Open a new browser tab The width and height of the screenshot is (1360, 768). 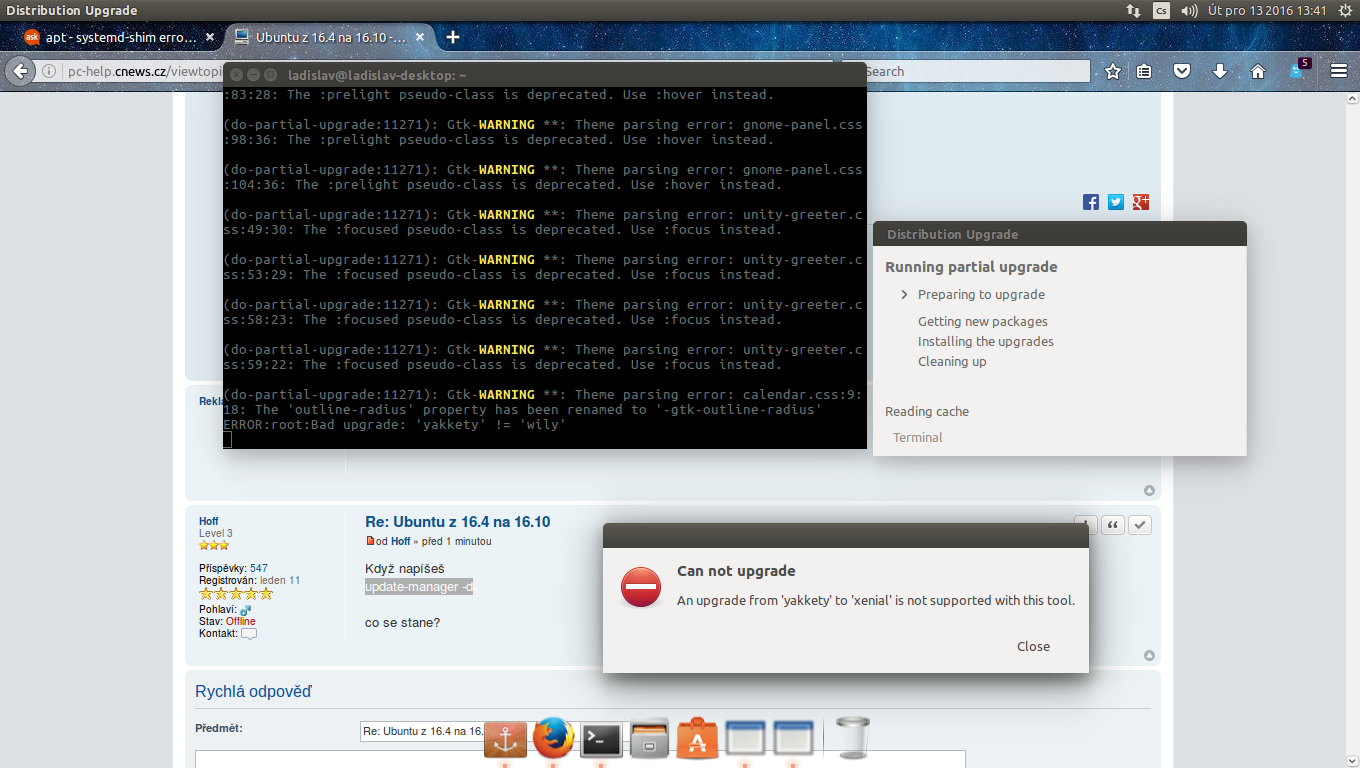pos(453,37)
